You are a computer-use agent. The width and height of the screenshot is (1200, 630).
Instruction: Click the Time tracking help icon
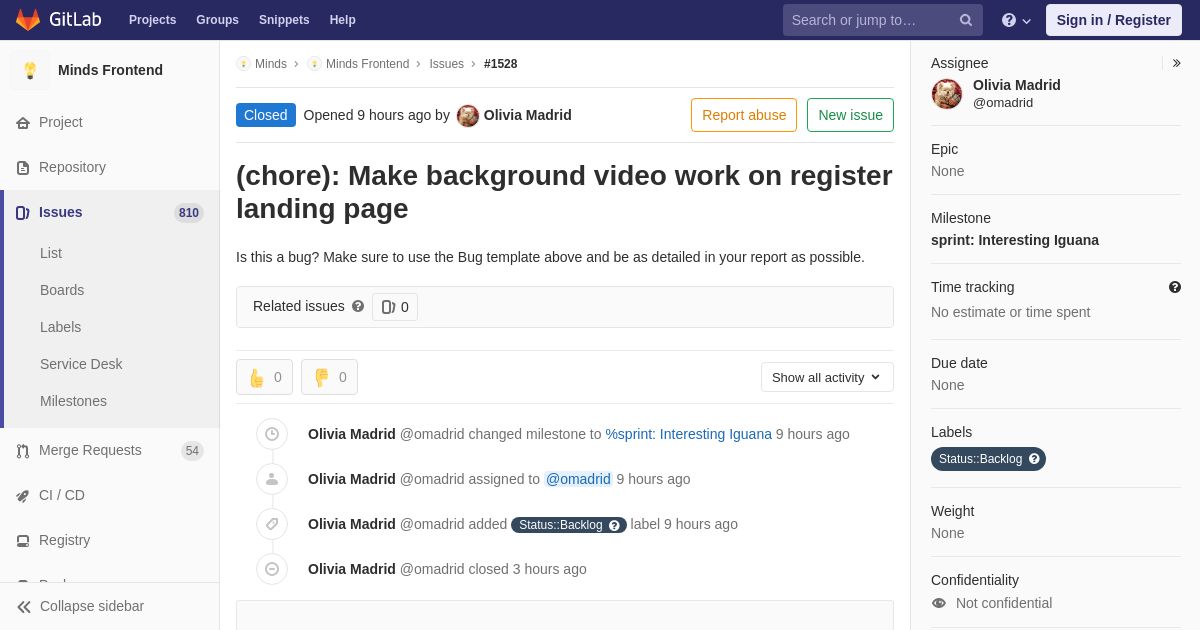click(x=1175, y=287)
